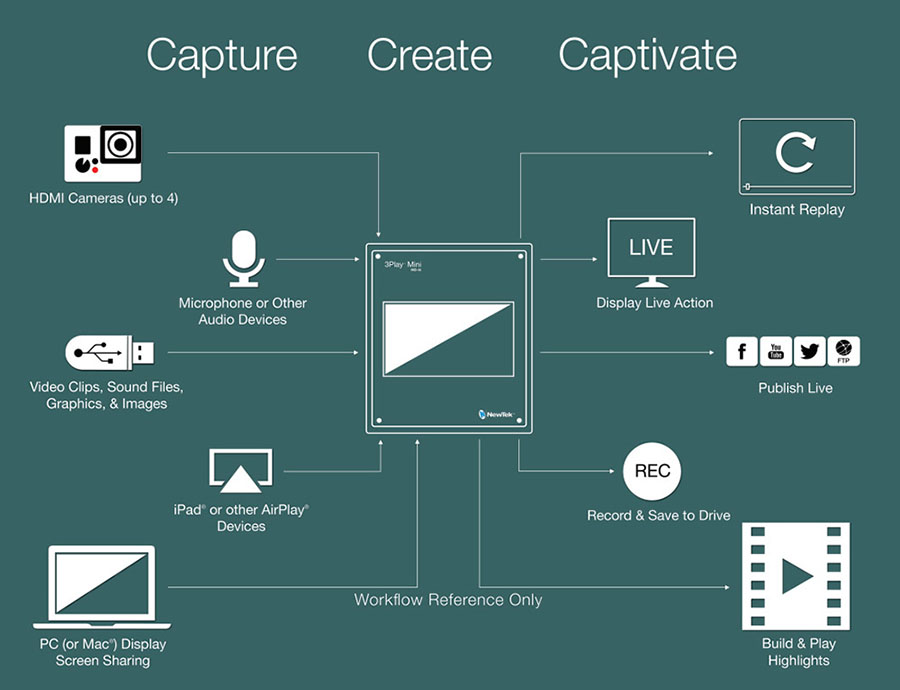900x690 pixels.
Task: Click the YouTube publish icon
Action: 776,351
